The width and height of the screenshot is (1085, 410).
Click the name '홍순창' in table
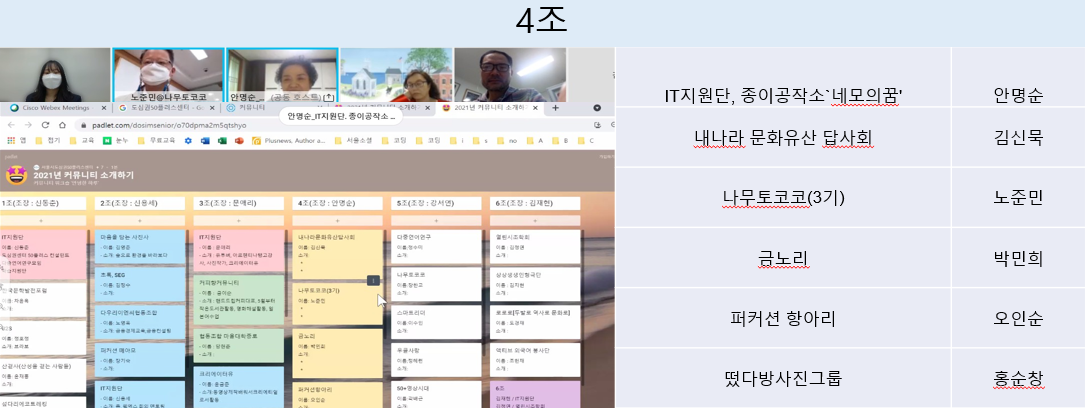point(1017,379)
